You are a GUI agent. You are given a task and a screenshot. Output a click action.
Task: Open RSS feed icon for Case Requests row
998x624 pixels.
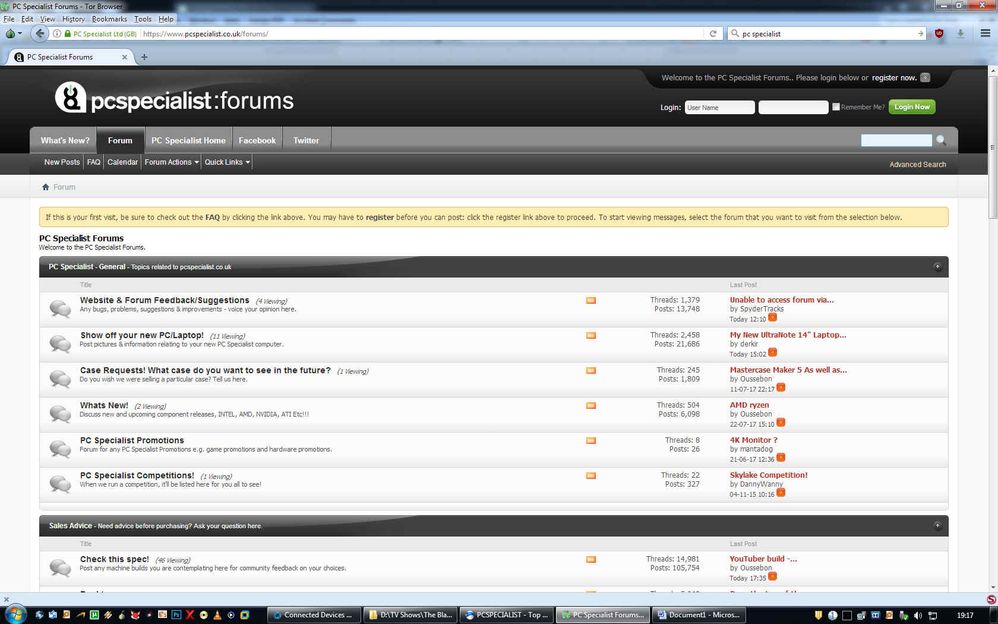591,370
